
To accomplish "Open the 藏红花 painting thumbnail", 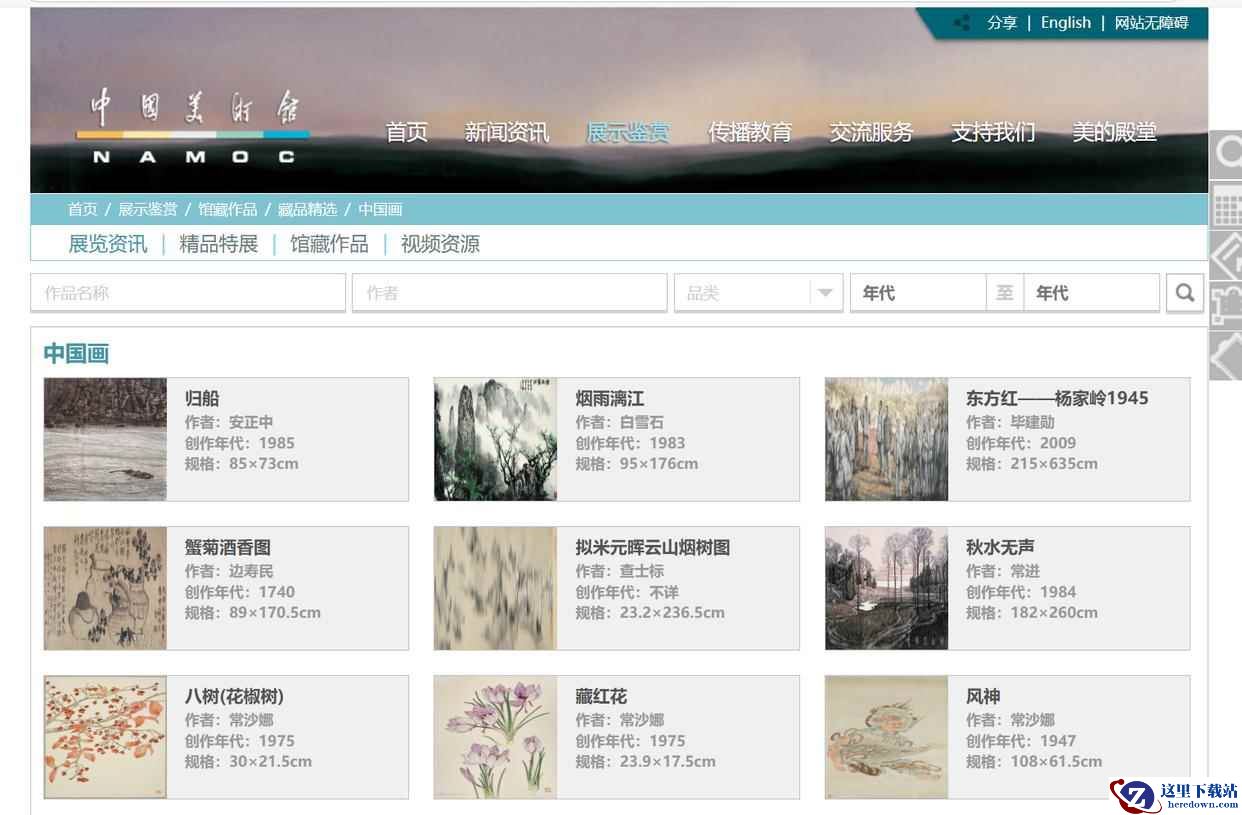I will tap(495, 737).
